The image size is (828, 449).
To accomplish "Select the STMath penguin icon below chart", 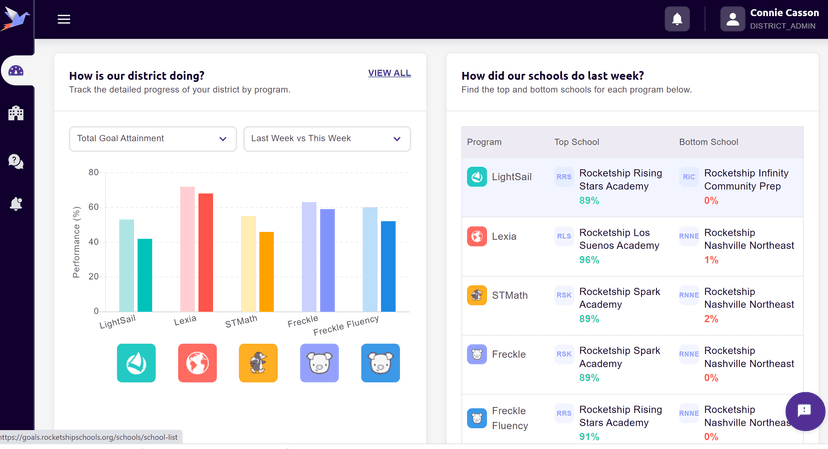I will 258,363.
